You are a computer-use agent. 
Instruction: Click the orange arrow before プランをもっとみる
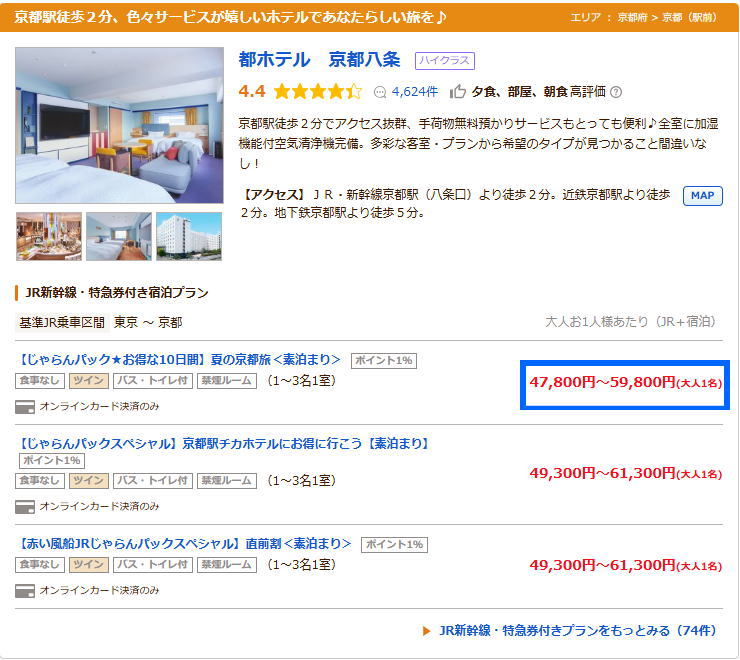[427, 631]
